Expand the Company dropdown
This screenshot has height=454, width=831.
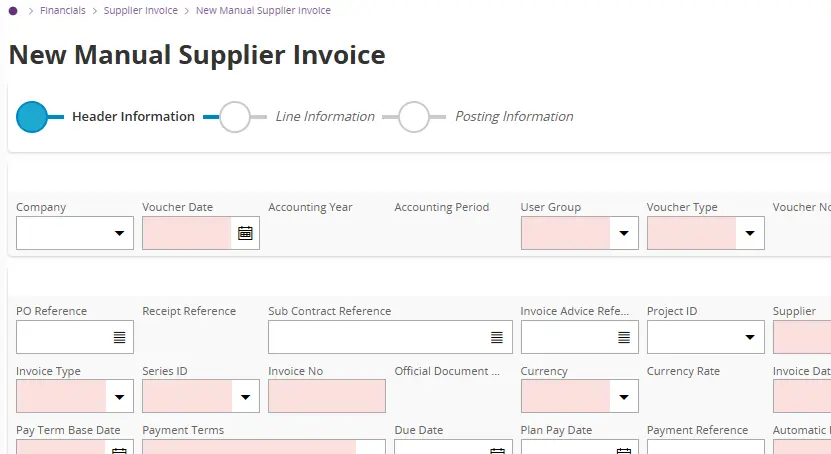(119, 233)
